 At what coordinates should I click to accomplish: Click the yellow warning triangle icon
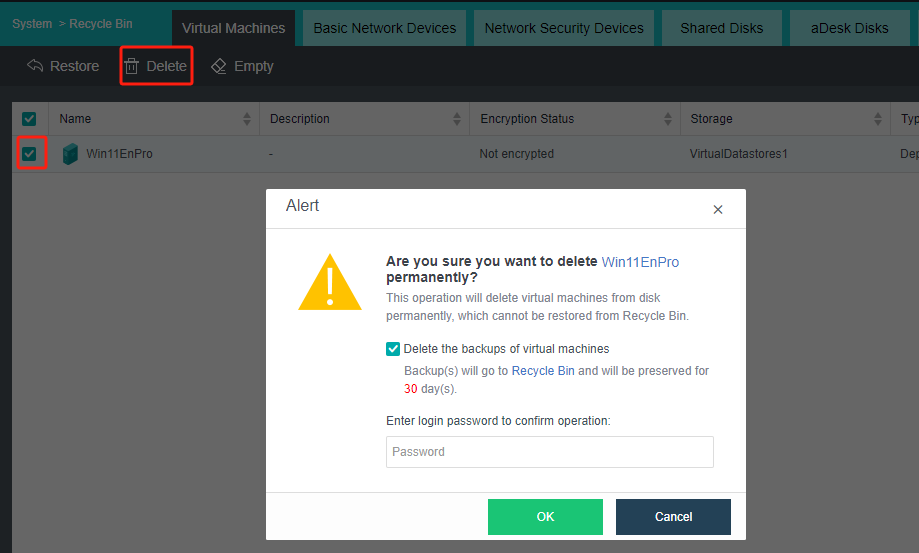click(330, 282)
